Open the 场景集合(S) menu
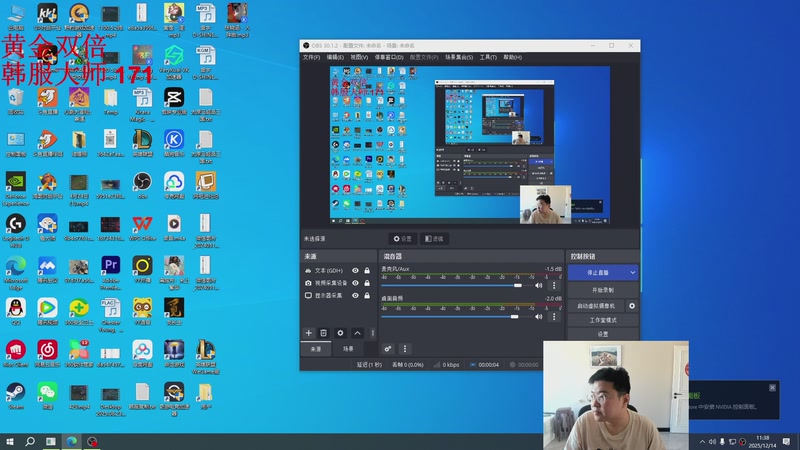This screenshot has height=450, width=800. [x=459, y=57]
